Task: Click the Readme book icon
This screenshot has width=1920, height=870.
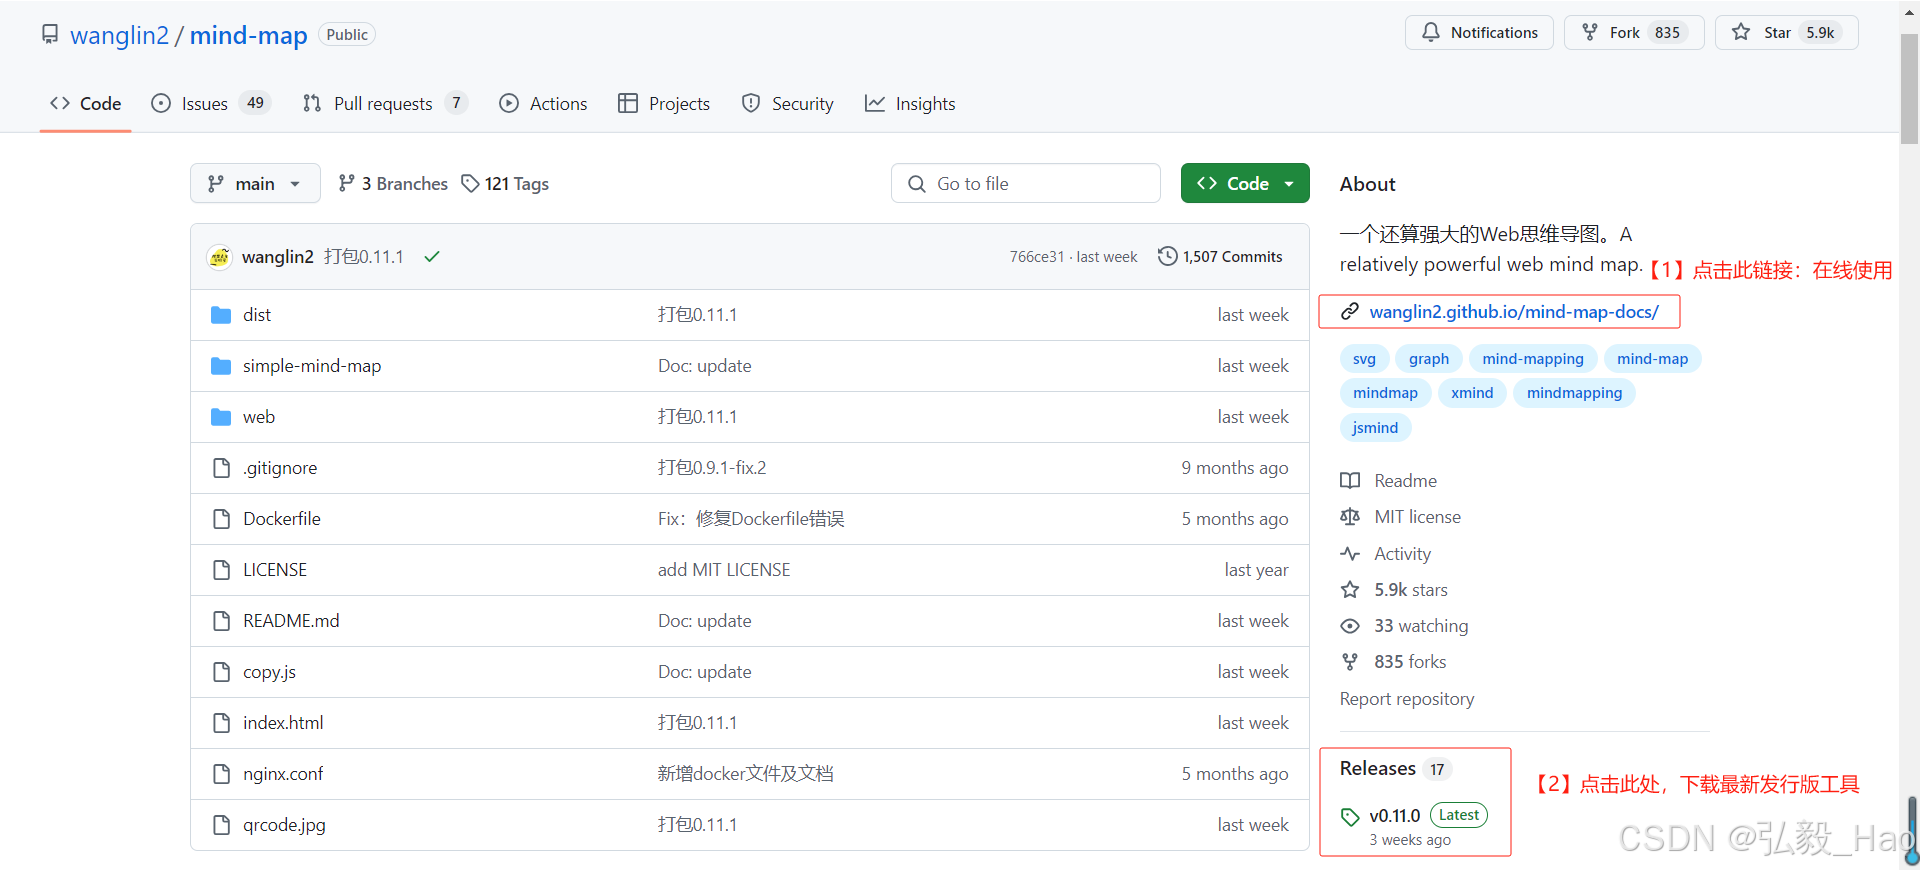Action: coord(1350,481)
